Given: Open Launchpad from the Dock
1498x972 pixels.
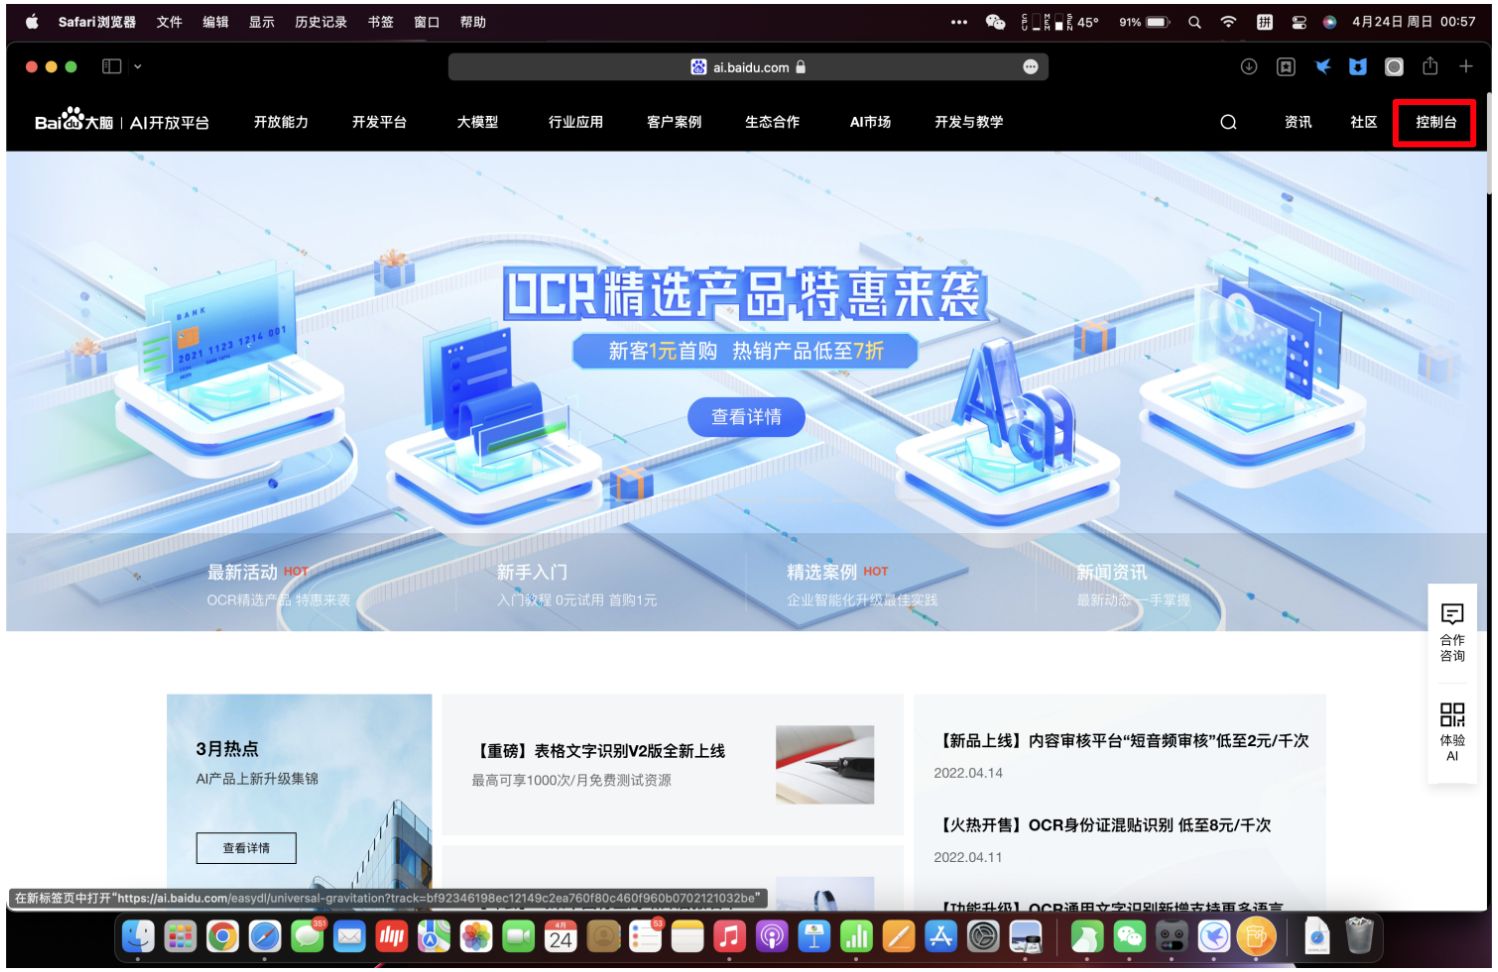Looking at the screenshot, I should (x=180, y=937).
